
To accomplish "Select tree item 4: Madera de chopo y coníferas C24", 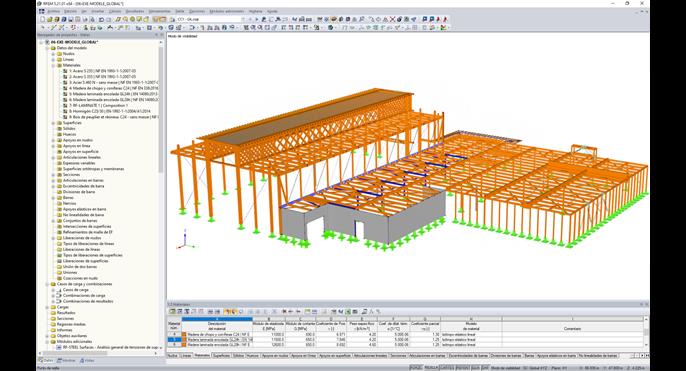I will 113,88.
